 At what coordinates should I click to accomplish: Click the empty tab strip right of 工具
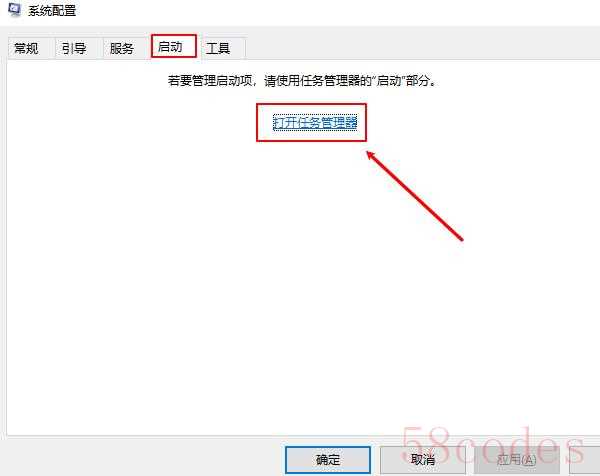[x=421, y=49]
